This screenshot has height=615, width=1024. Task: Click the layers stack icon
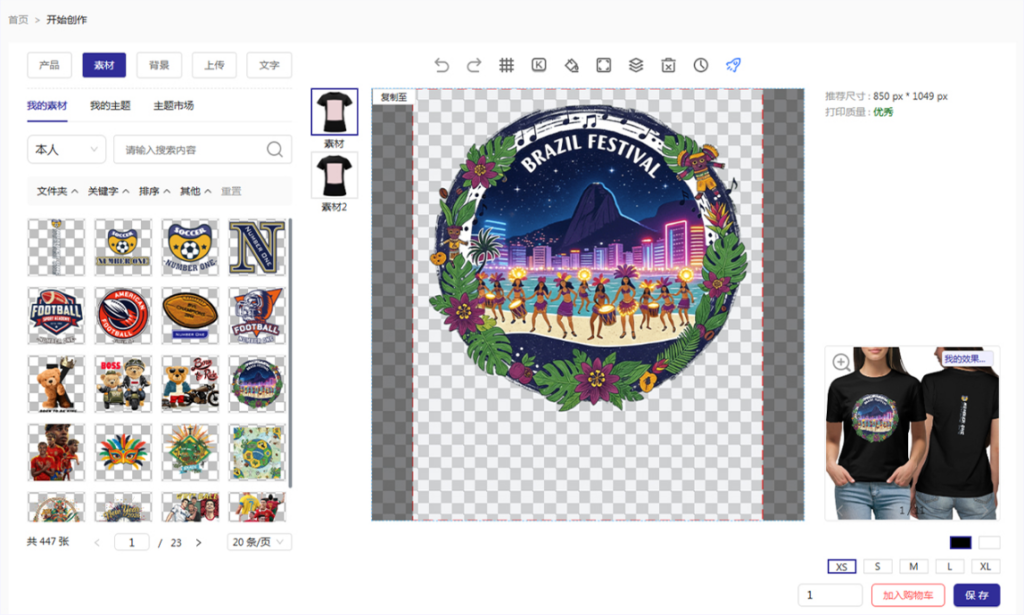[x=636, y=65]
